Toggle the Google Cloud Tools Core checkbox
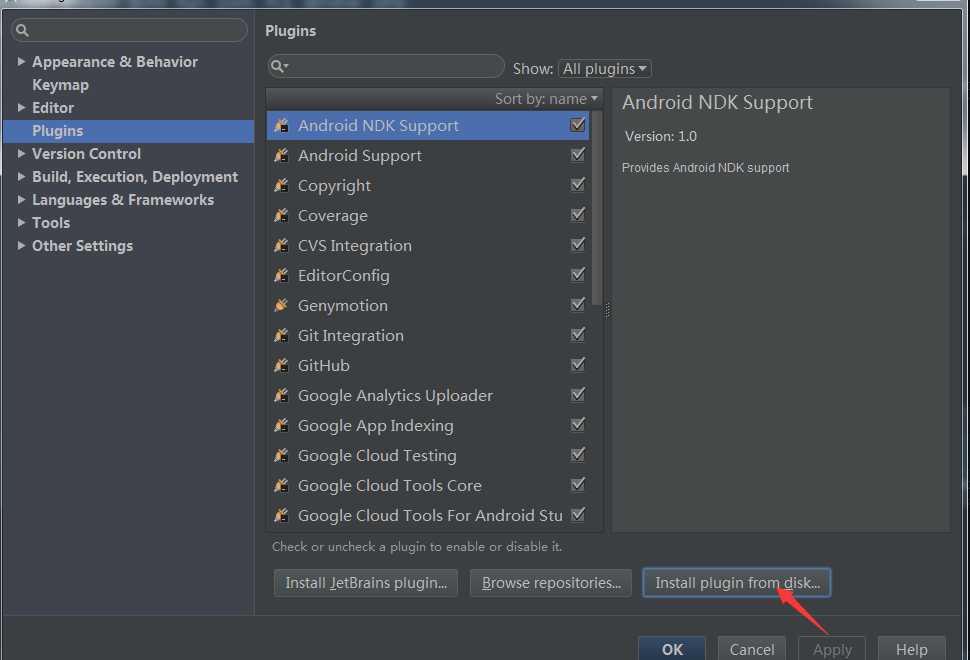 (x=578, y=485)
